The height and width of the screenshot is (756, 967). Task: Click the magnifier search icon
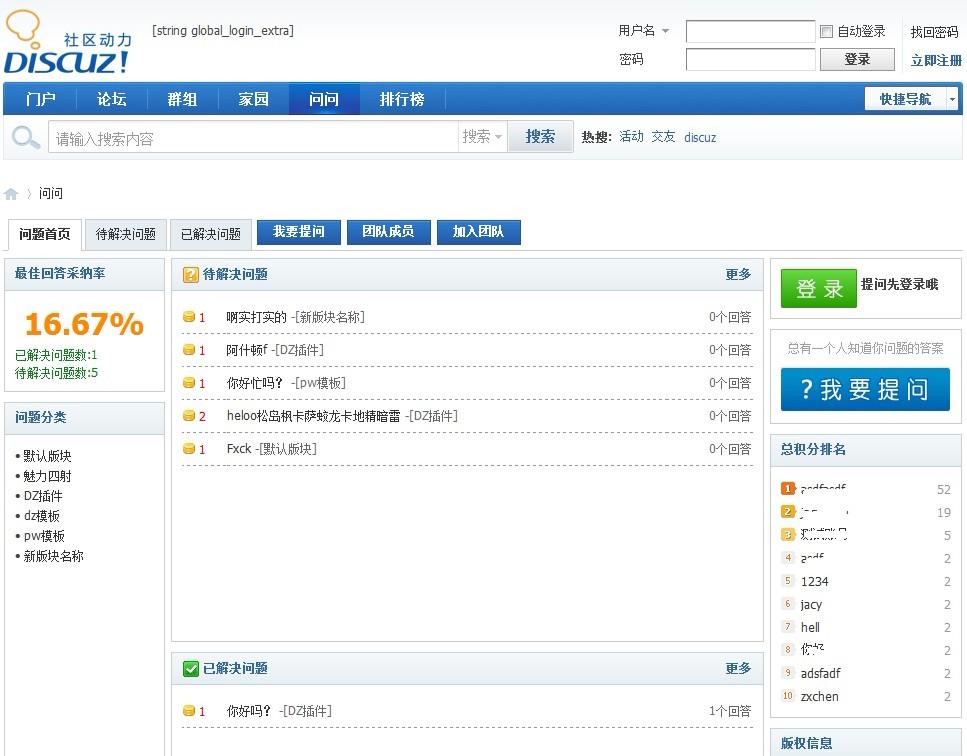24,136
